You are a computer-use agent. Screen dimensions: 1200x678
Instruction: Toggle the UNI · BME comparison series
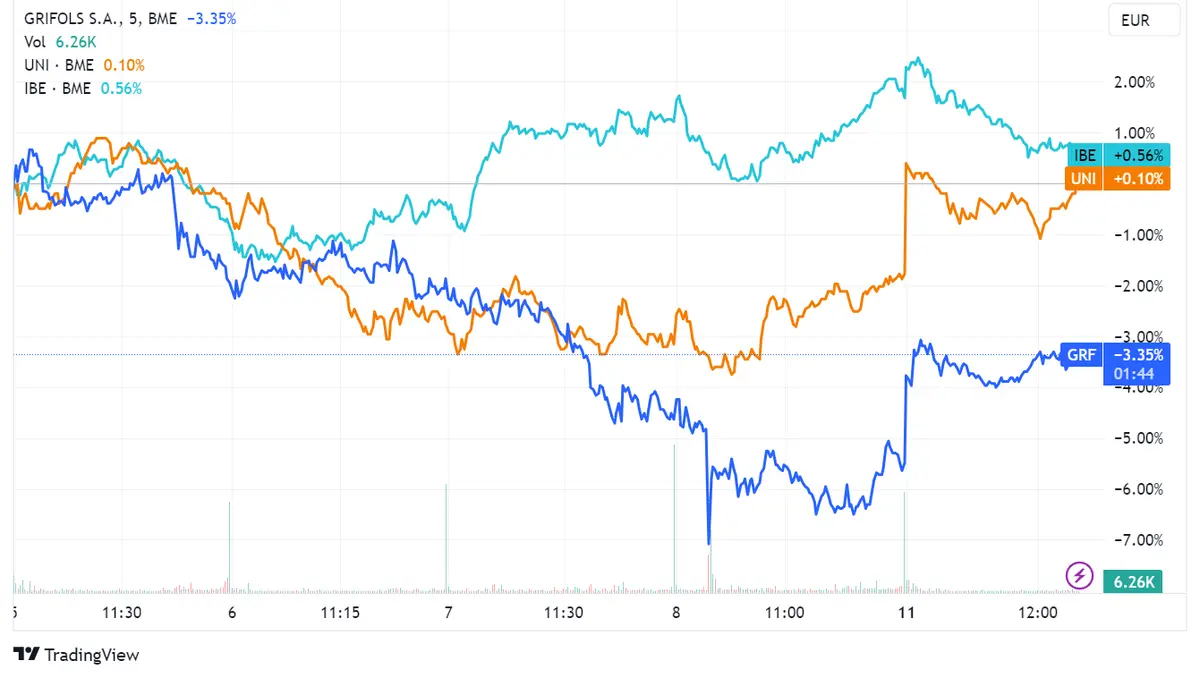point(56,65)
